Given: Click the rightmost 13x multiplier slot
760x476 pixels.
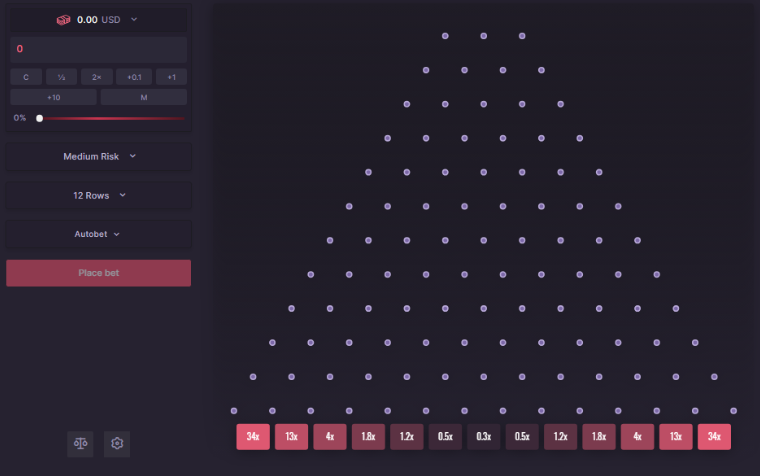Looking at the screenshot, I should [675, 437].
